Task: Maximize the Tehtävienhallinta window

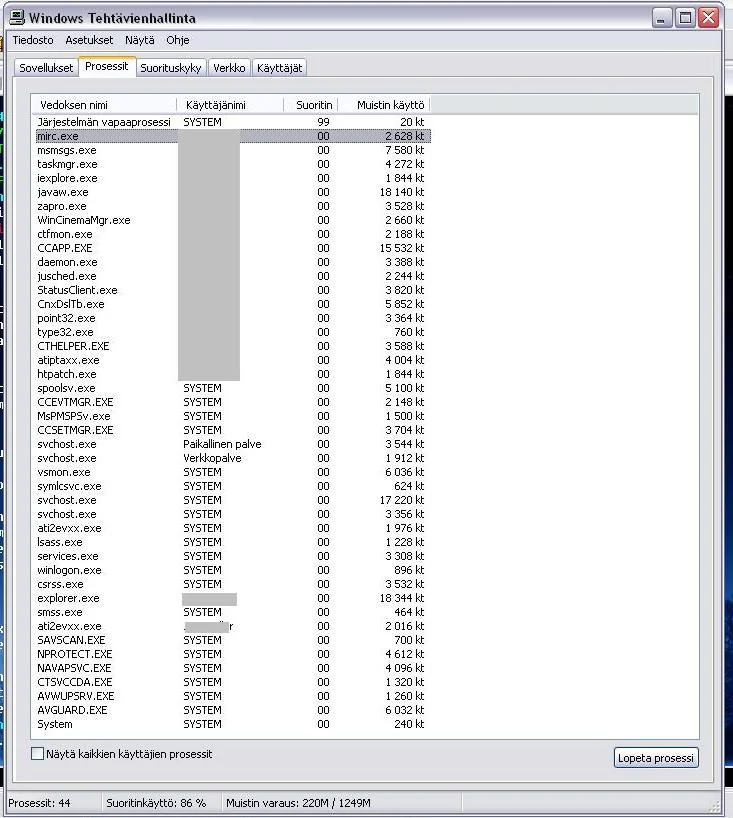Action: [x=685, y=17]
